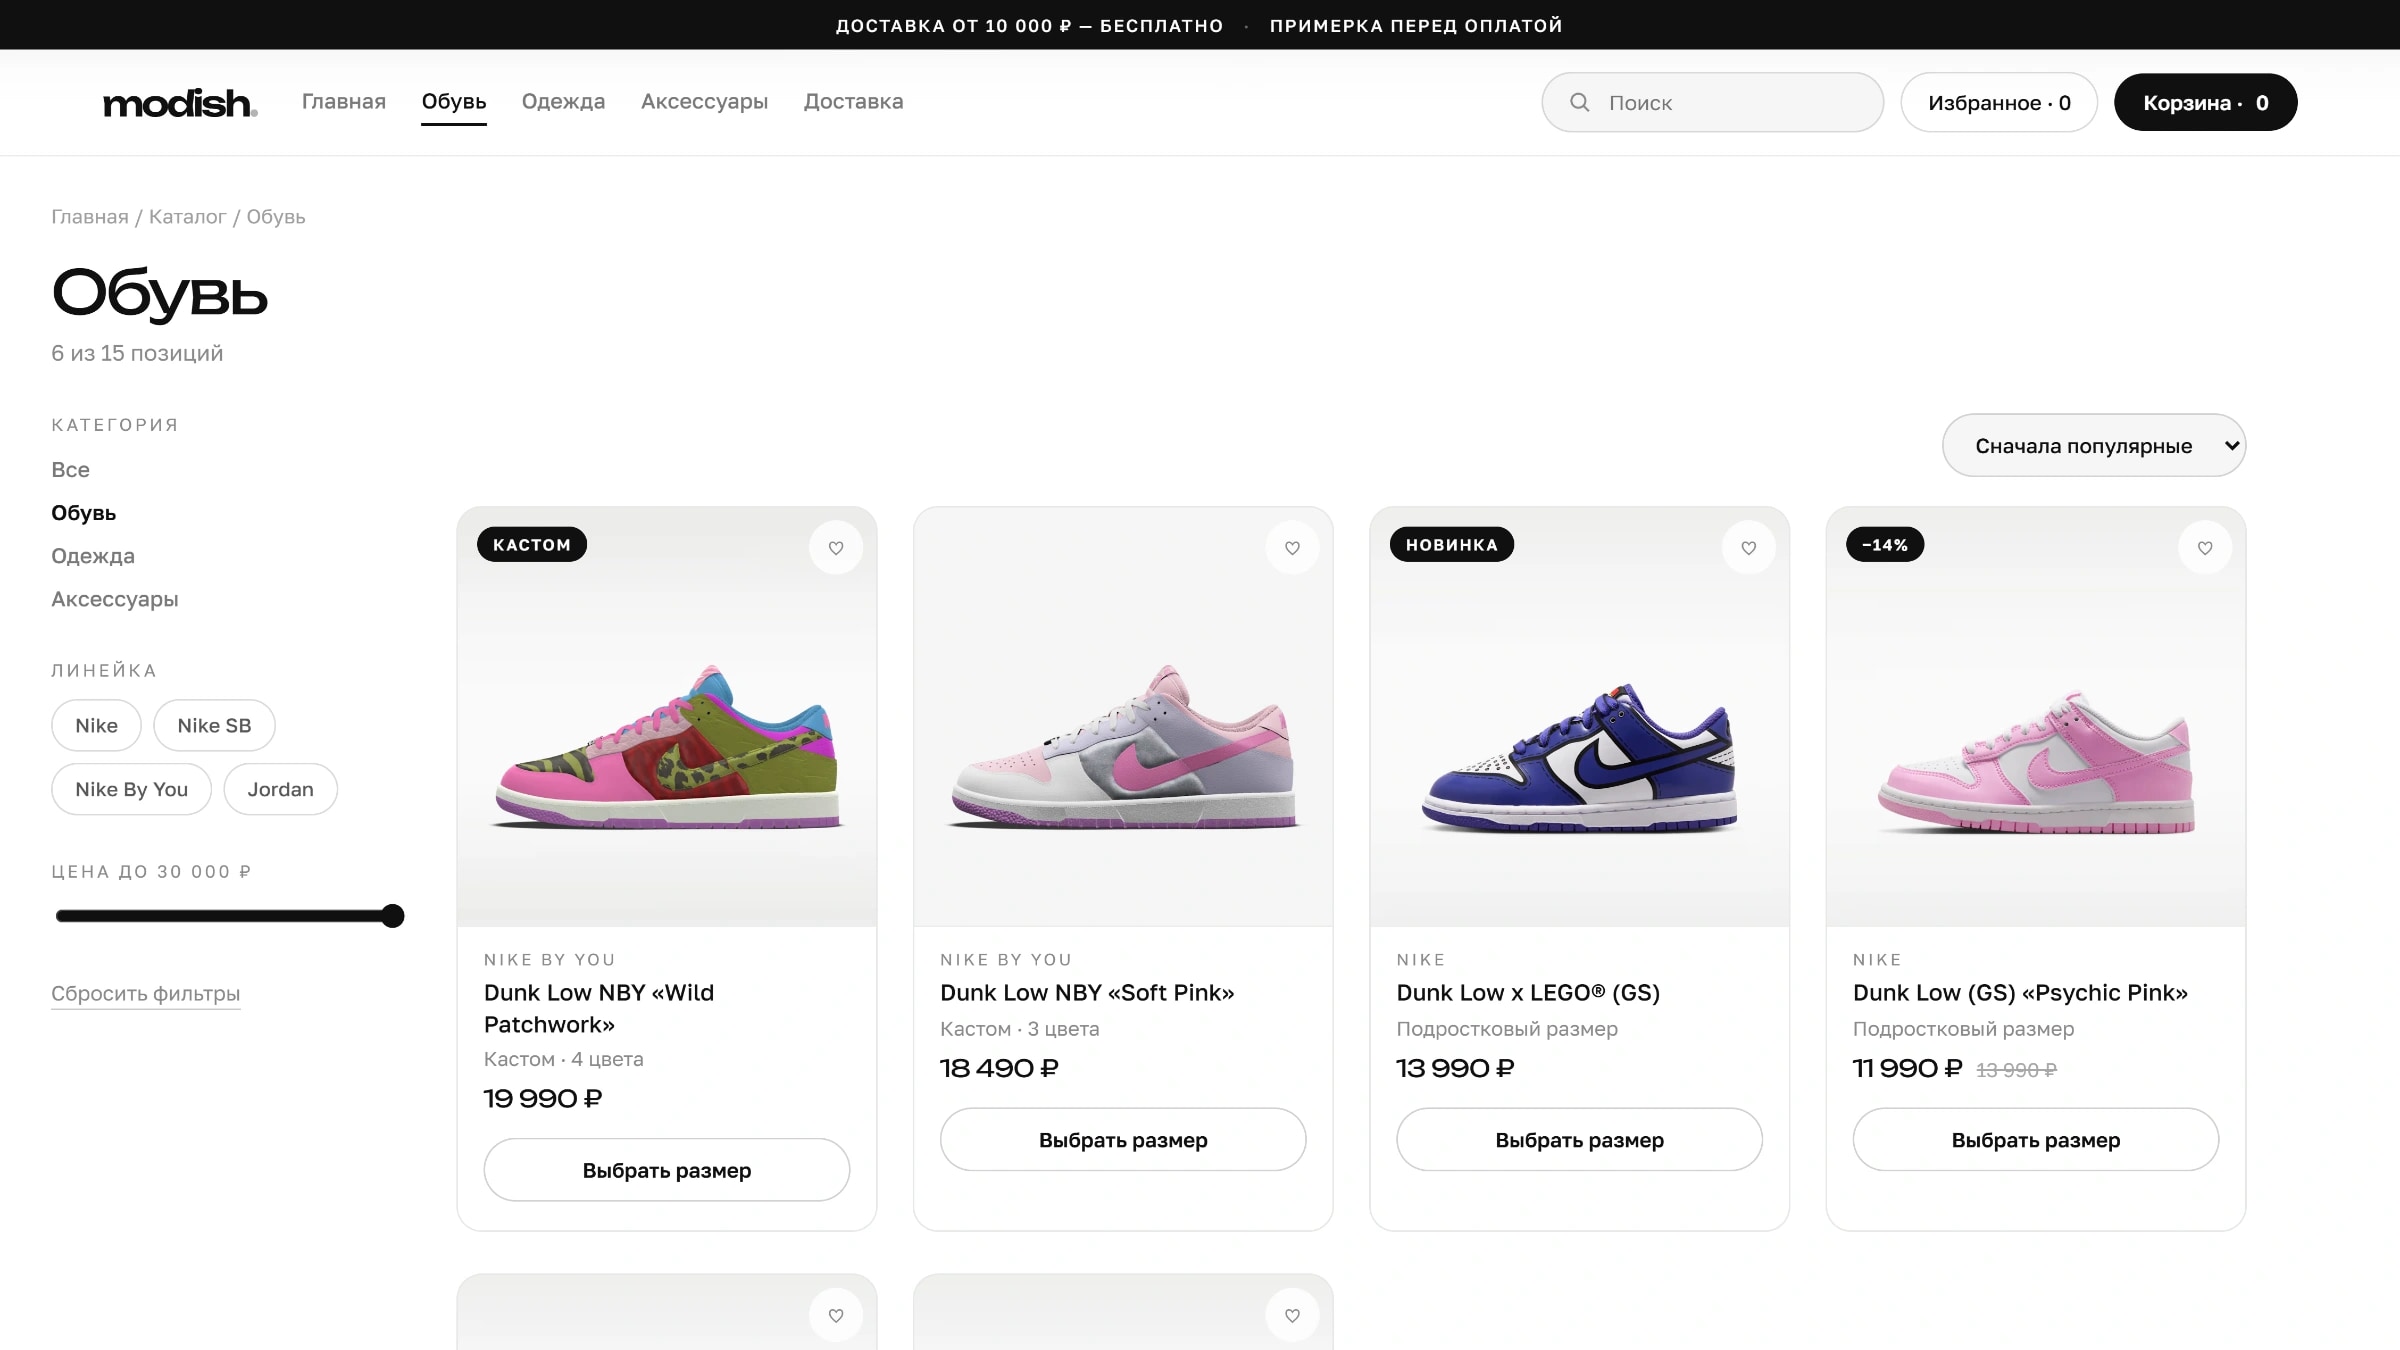Screen dimensions: 2400x1350
Task: Open the Избранное favorites button
Action: pyautogui.click(x=1998, y=102)
